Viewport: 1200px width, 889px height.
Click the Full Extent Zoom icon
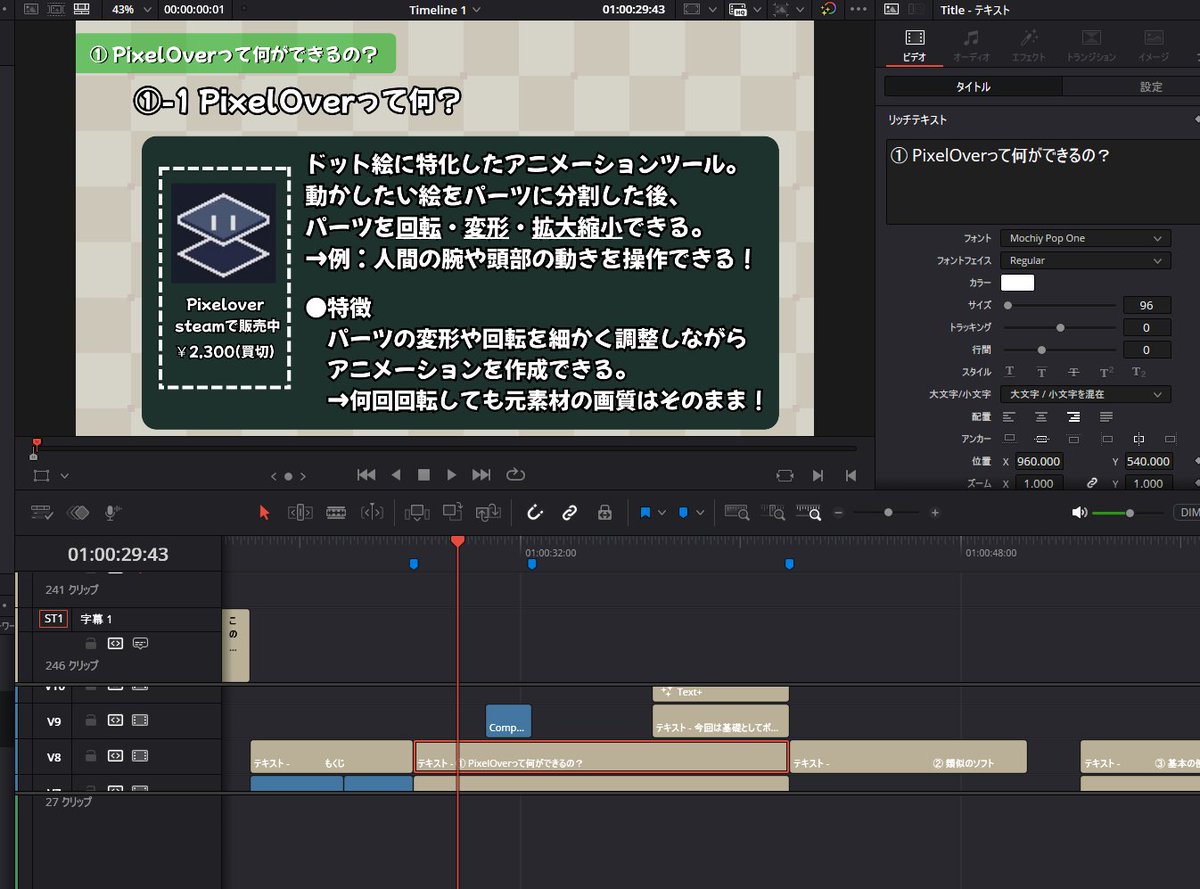coord(738,512)
